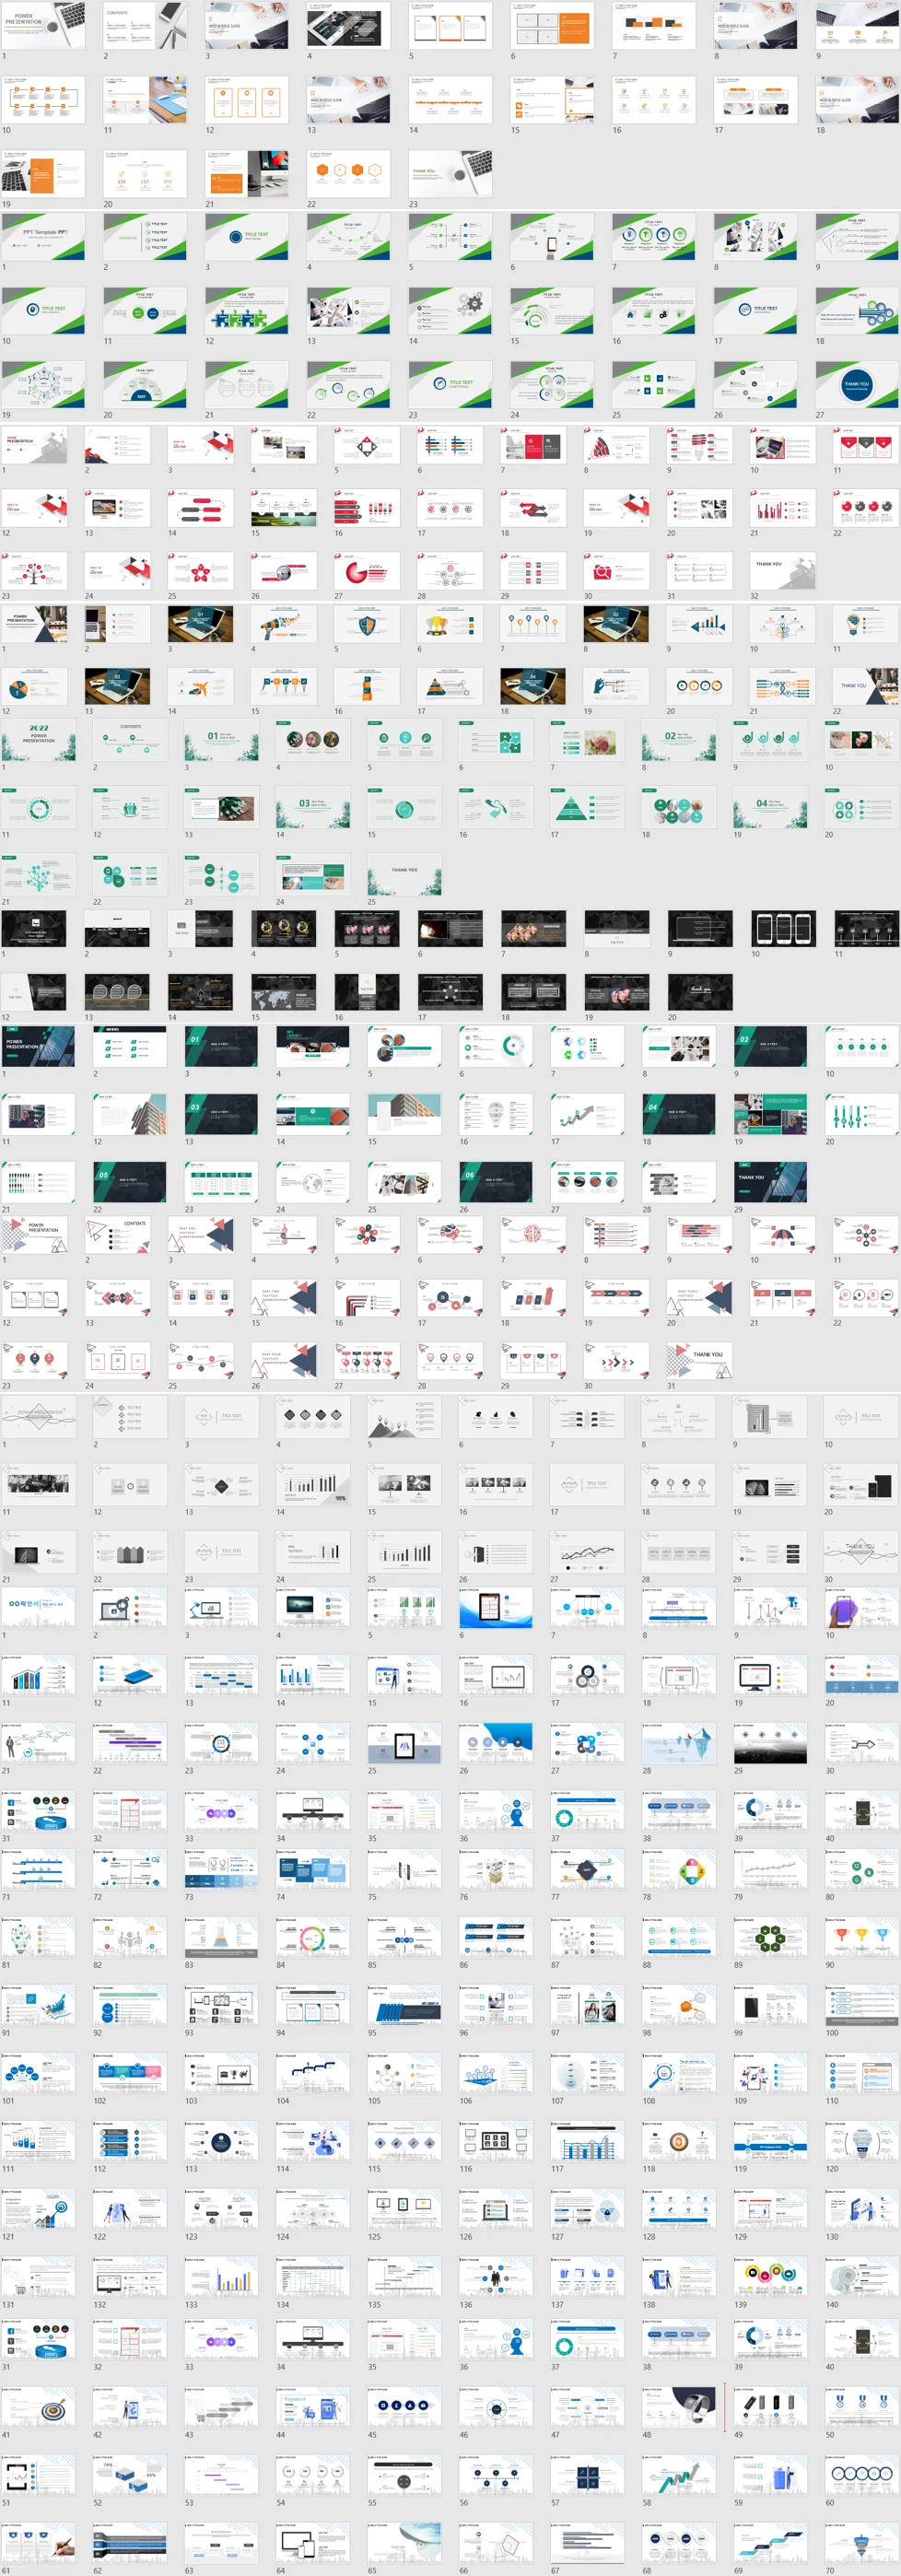Viewport: 901px width, 2576px height.
Task: Click the teal pyramid slide 17
Action: point(587,807)
